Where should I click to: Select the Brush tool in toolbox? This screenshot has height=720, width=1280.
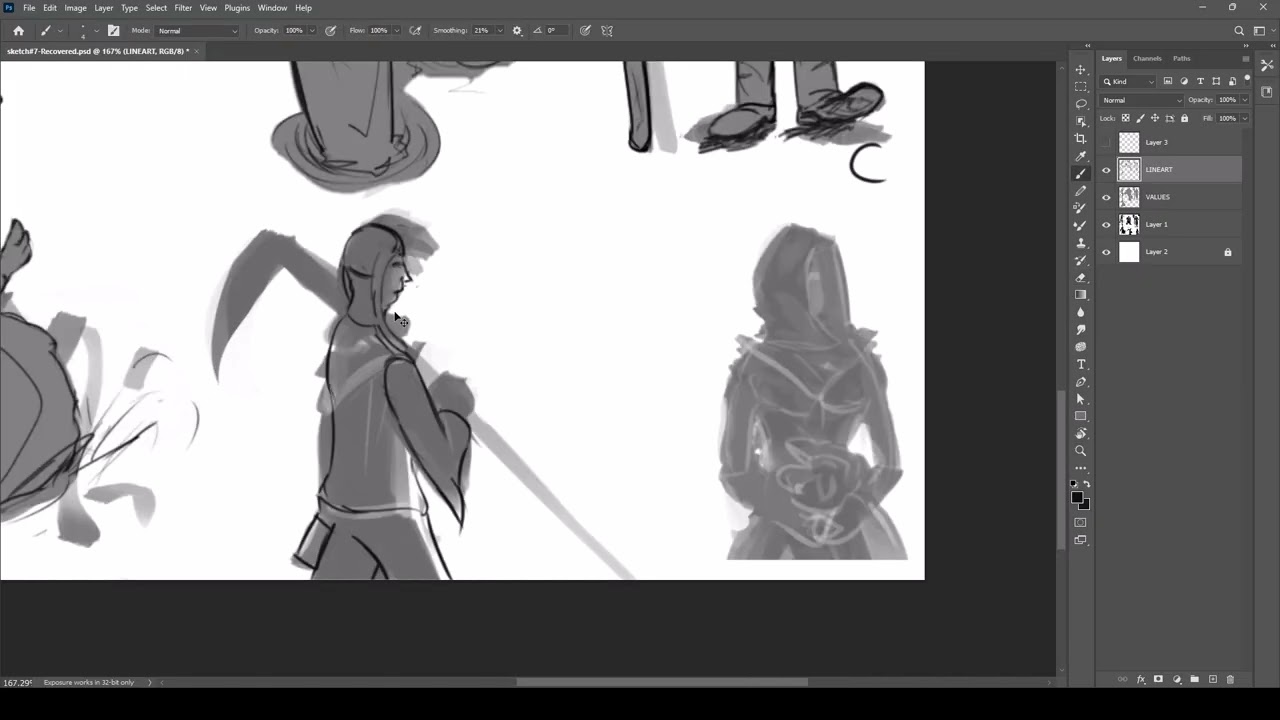click(x=1080, y=174)
